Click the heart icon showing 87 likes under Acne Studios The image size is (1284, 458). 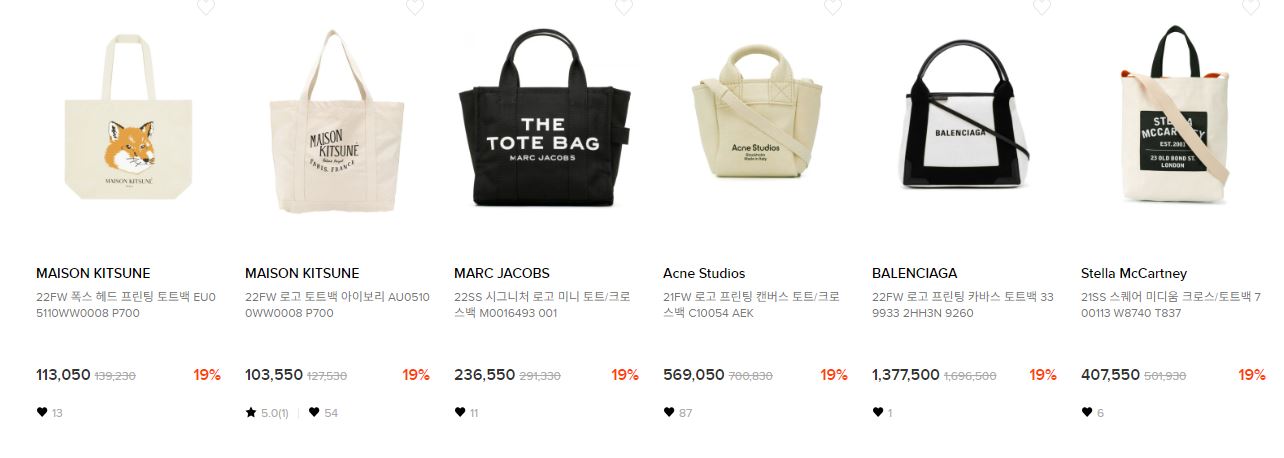(669, 412)
